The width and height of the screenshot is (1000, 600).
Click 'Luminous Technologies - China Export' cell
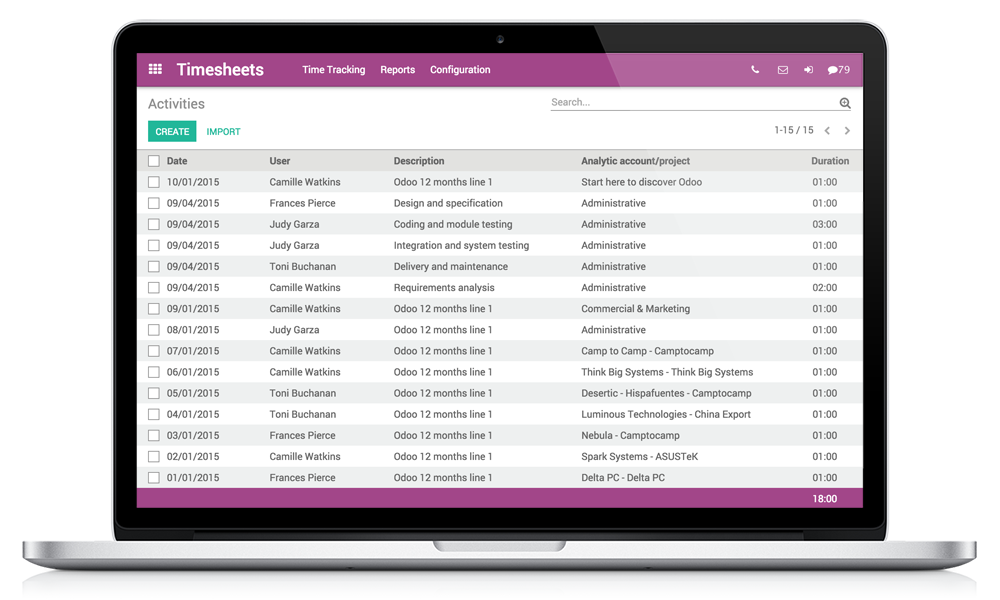click(x=666, y=414)
